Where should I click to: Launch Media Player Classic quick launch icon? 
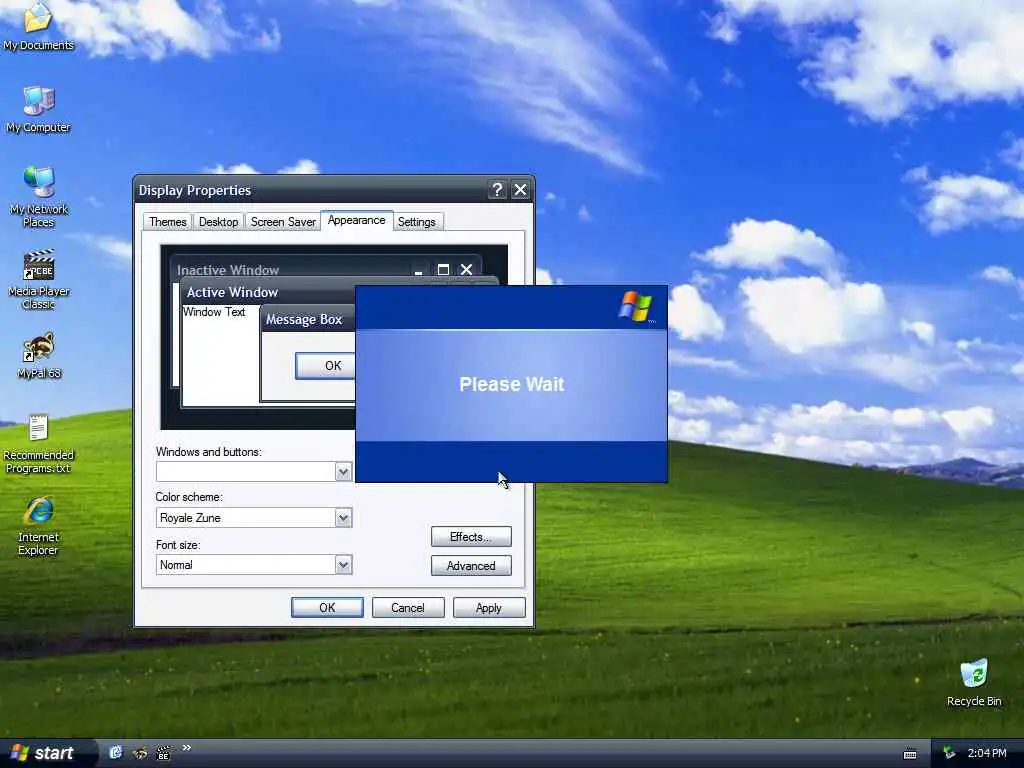(163, 753)
